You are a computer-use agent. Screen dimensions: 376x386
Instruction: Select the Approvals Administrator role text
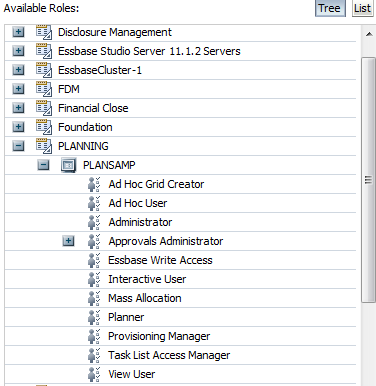click(166, 241)
